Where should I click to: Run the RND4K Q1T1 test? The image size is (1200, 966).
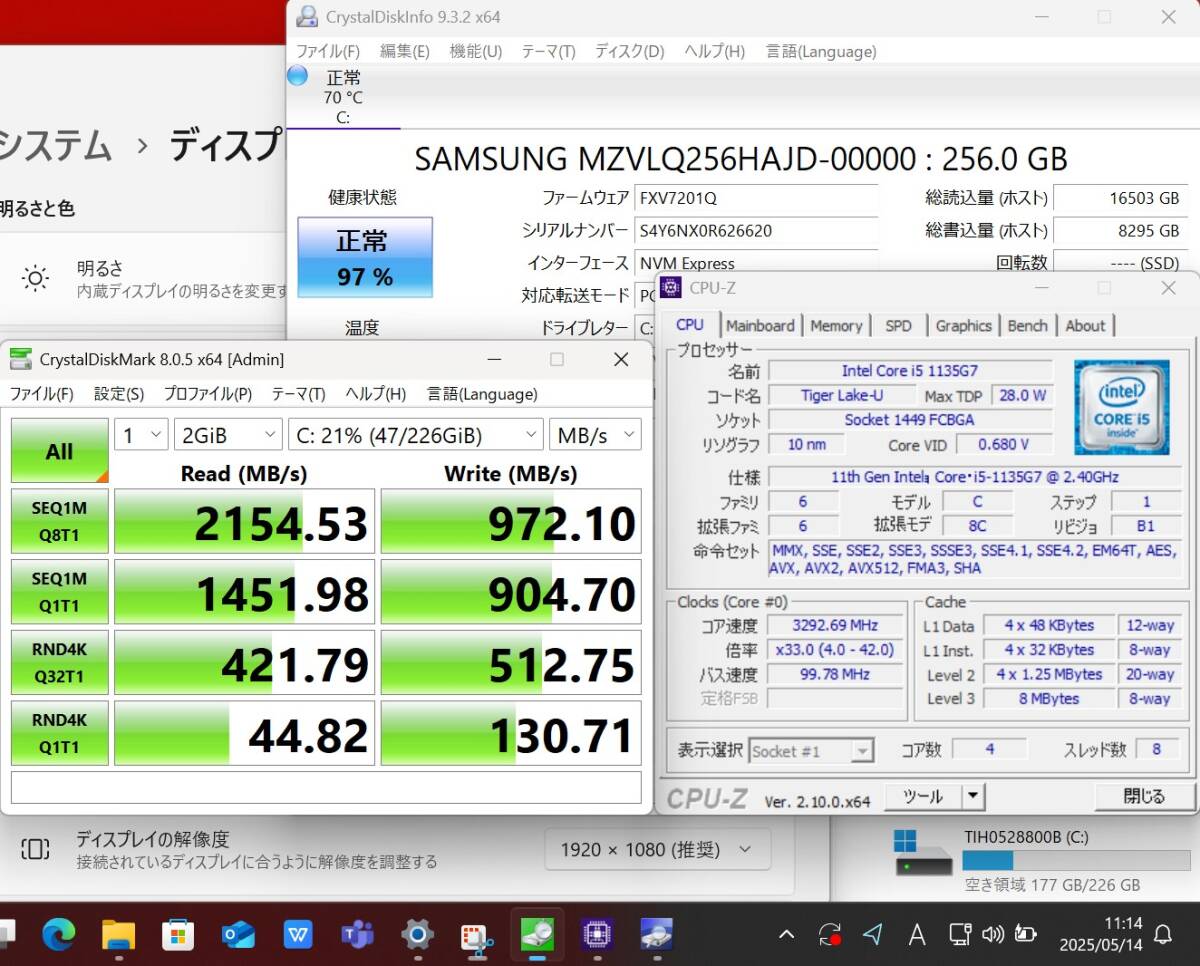pyautogui.click(x=59, y=733)
